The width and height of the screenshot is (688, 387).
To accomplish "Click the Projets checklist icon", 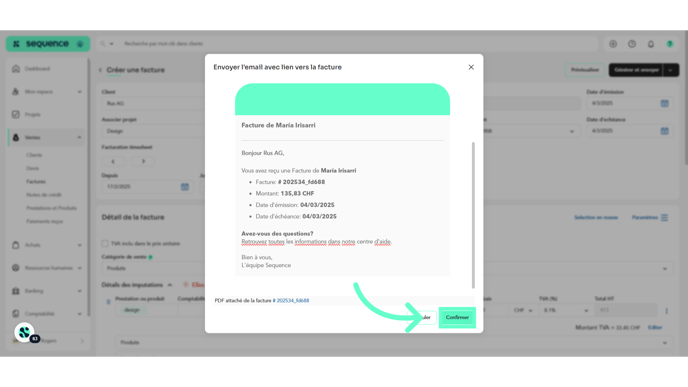I will click(16, 115).
